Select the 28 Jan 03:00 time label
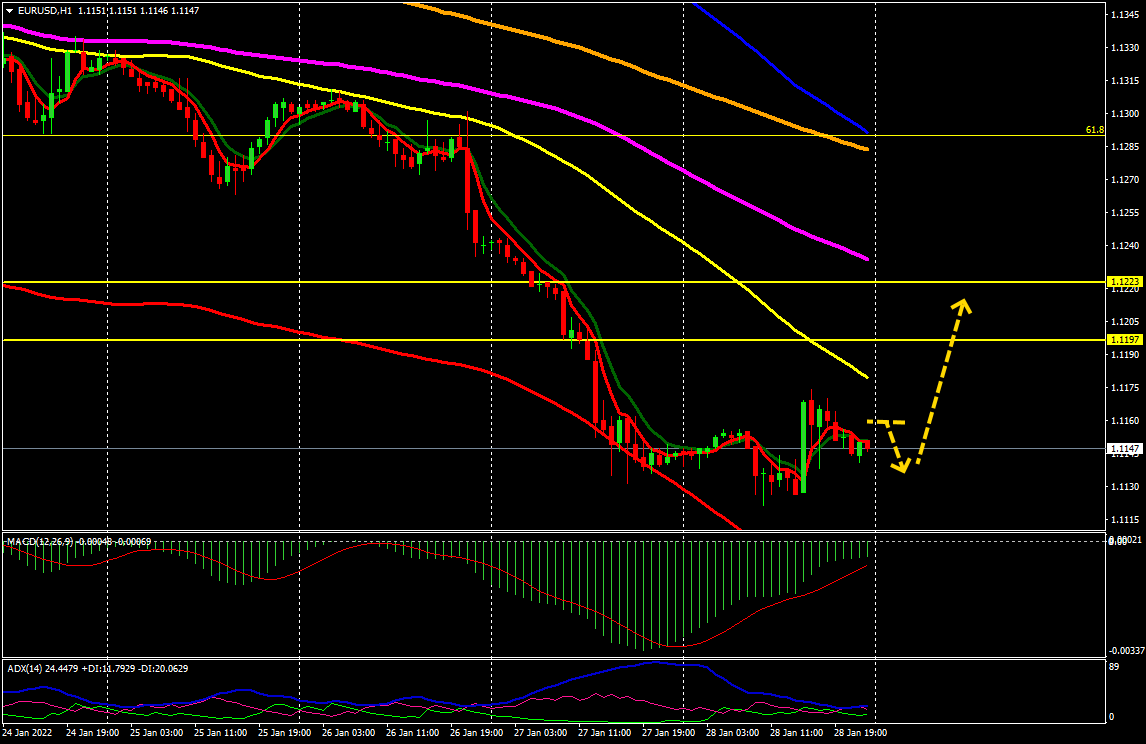Image resolution: width=1146 pixels, height=744 pixels. pyautogui.click(x=732, y=732)
